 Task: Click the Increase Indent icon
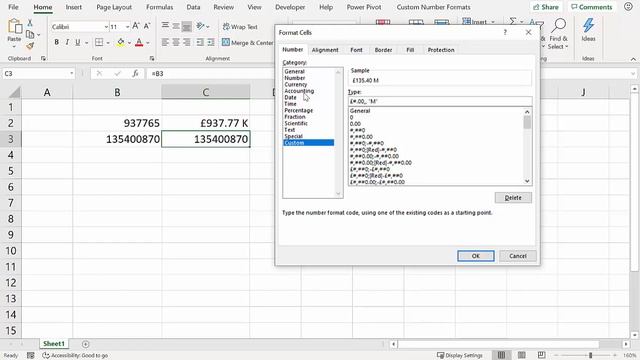211,42
